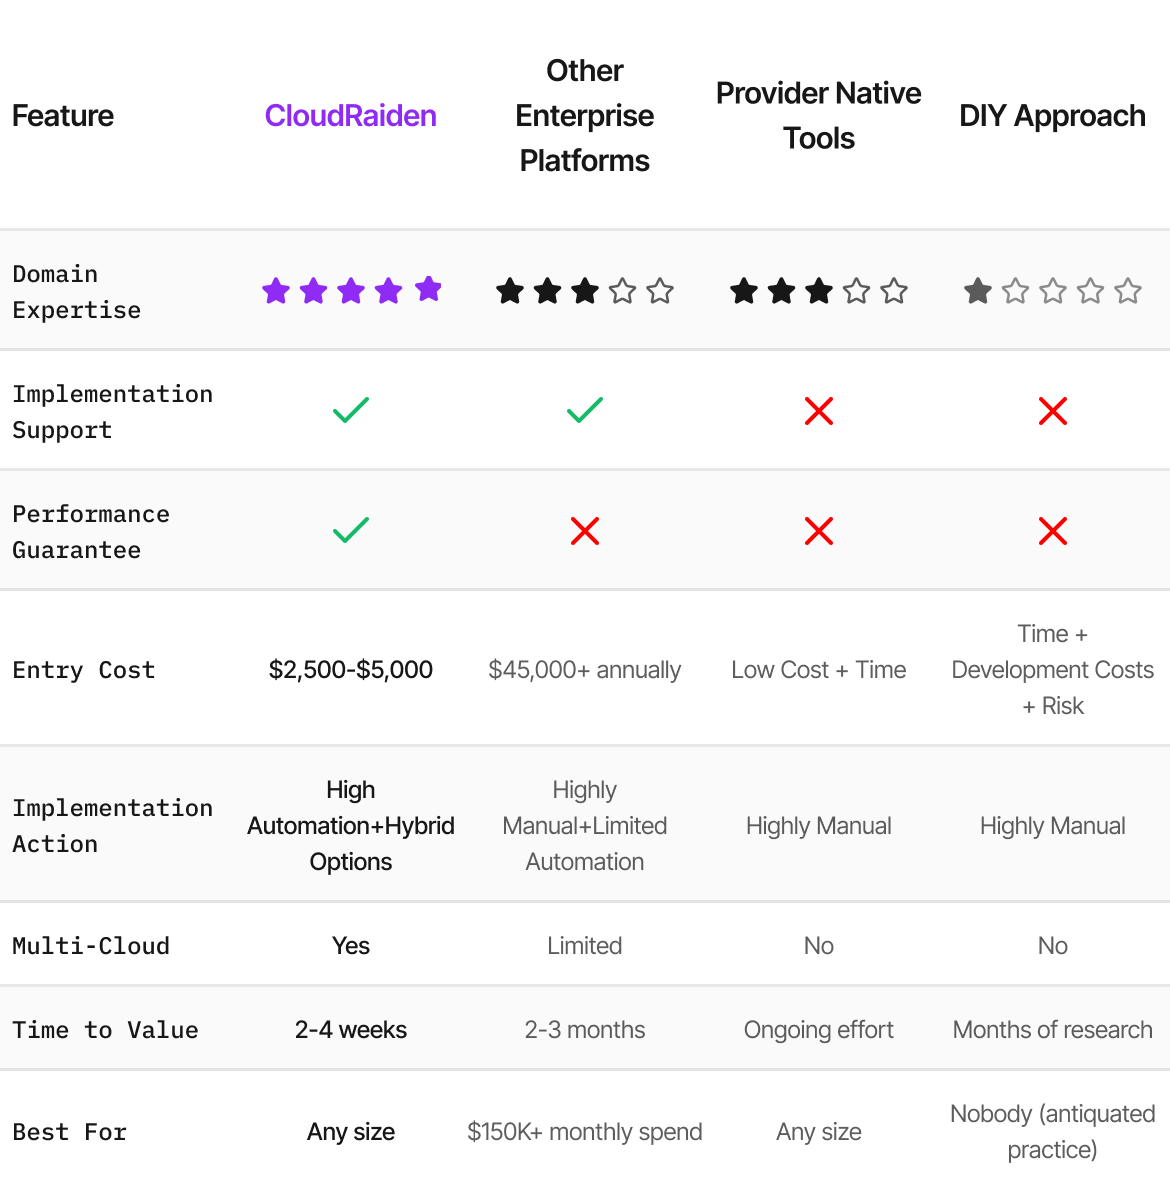
Task: Click the Domain Expertise row label
Action: (76, 292)
